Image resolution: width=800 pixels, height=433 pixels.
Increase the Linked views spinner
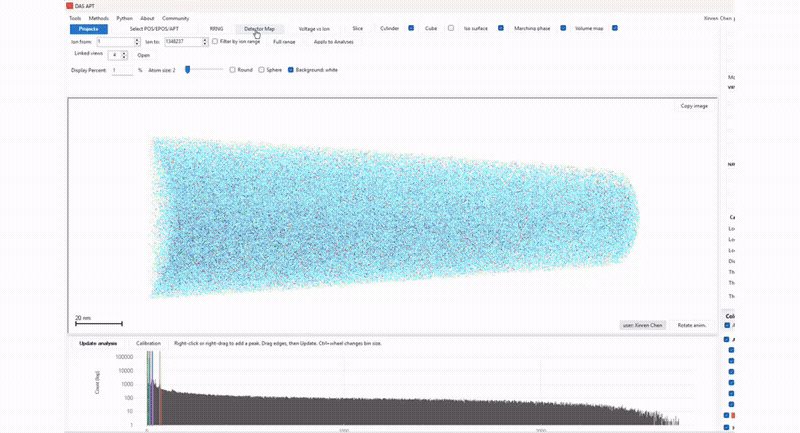pos(124,53)
